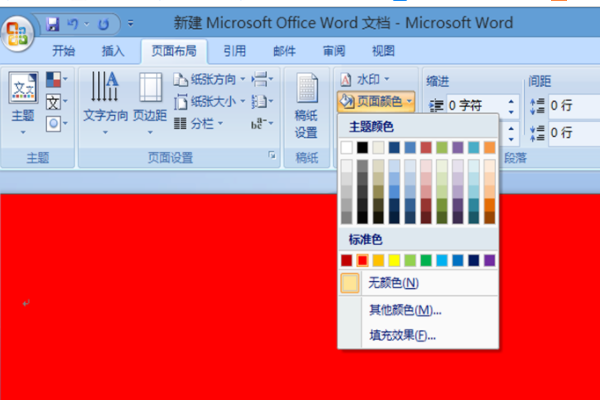Open 页边距 margins menu

pyautogui.click(x=150, y=103)
